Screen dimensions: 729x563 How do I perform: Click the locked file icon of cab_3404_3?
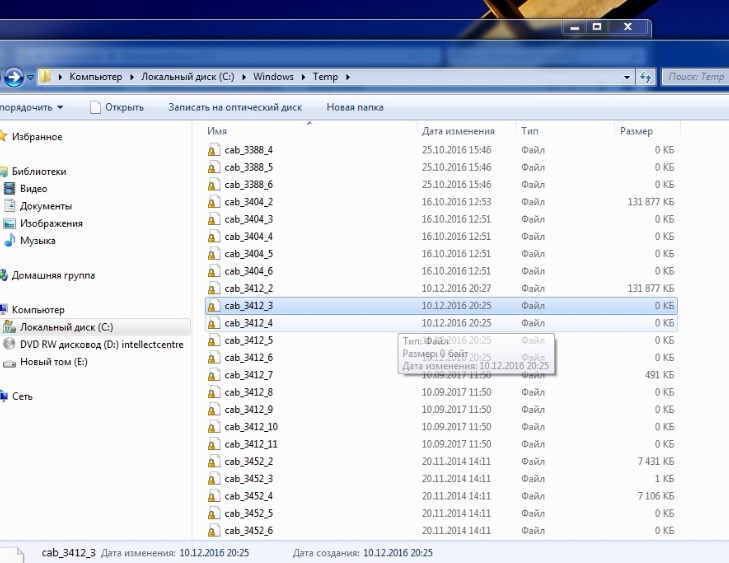click(213, 219)
